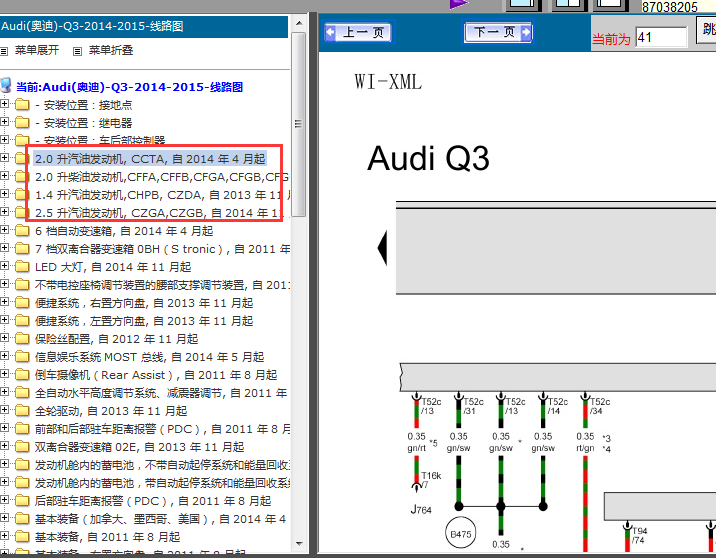This screenshot has width=716, height=558.
Task: Click the 下一页 next page button
Action: tap(498, 32)
